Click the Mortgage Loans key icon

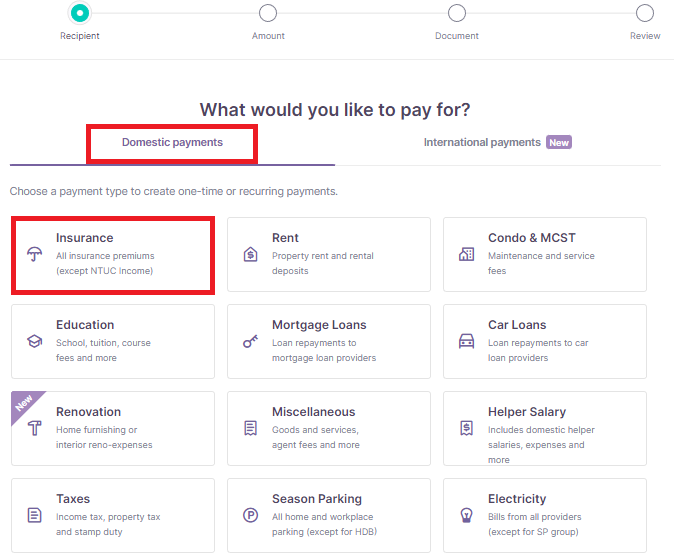251,341
